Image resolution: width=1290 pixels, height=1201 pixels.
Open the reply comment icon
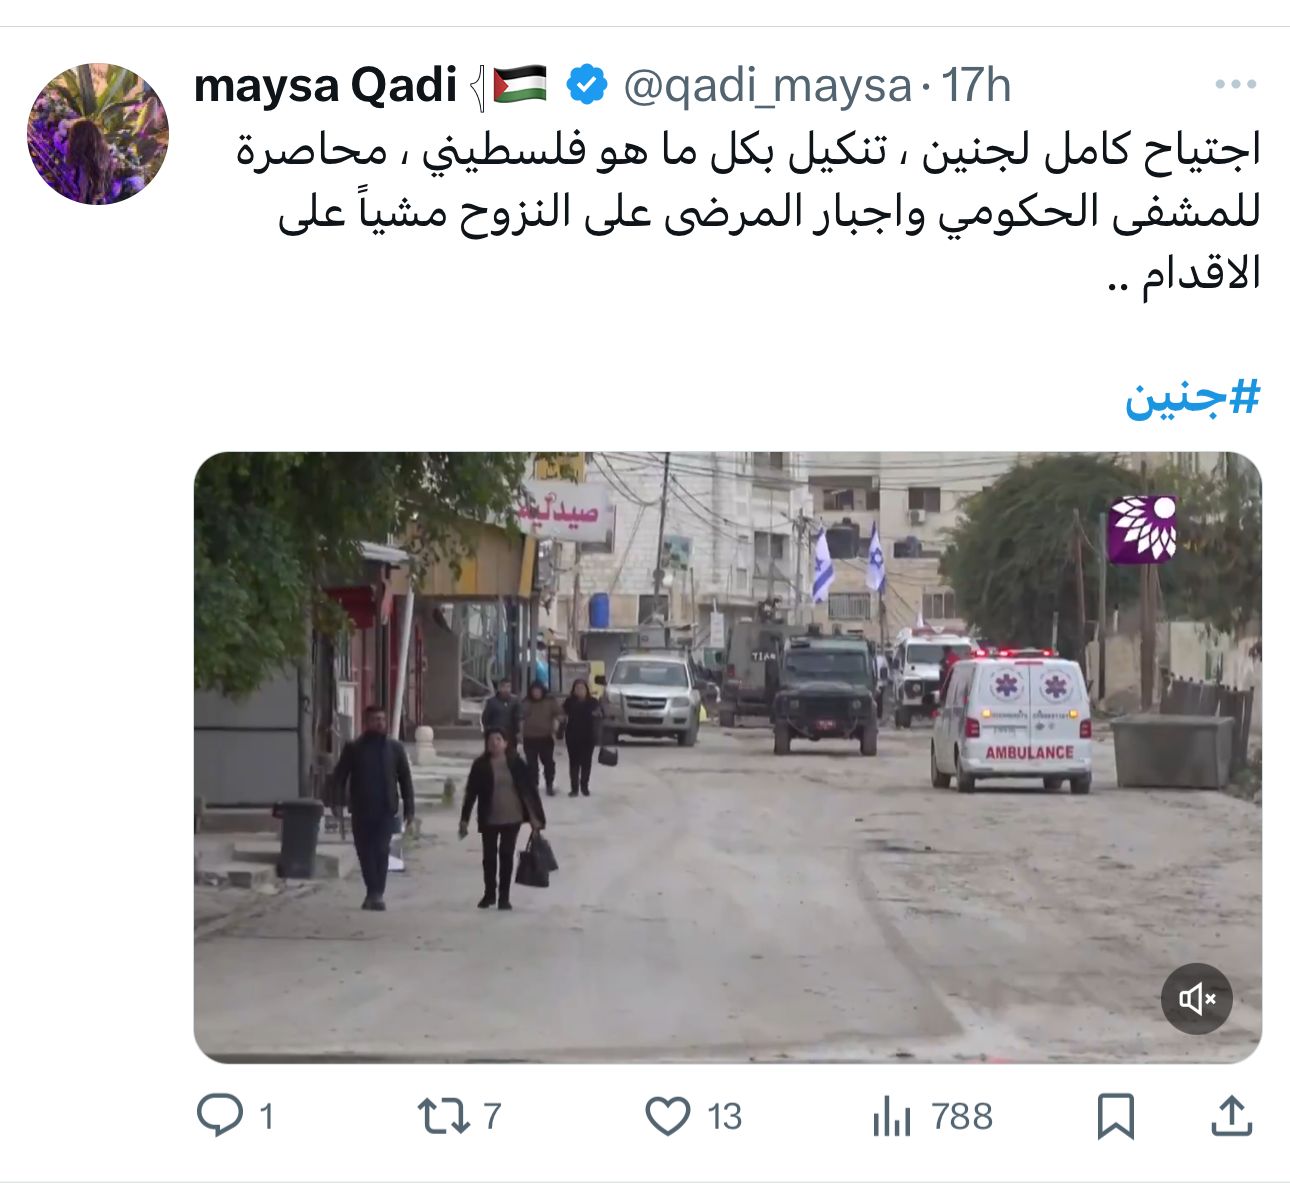coord(219,1115)
